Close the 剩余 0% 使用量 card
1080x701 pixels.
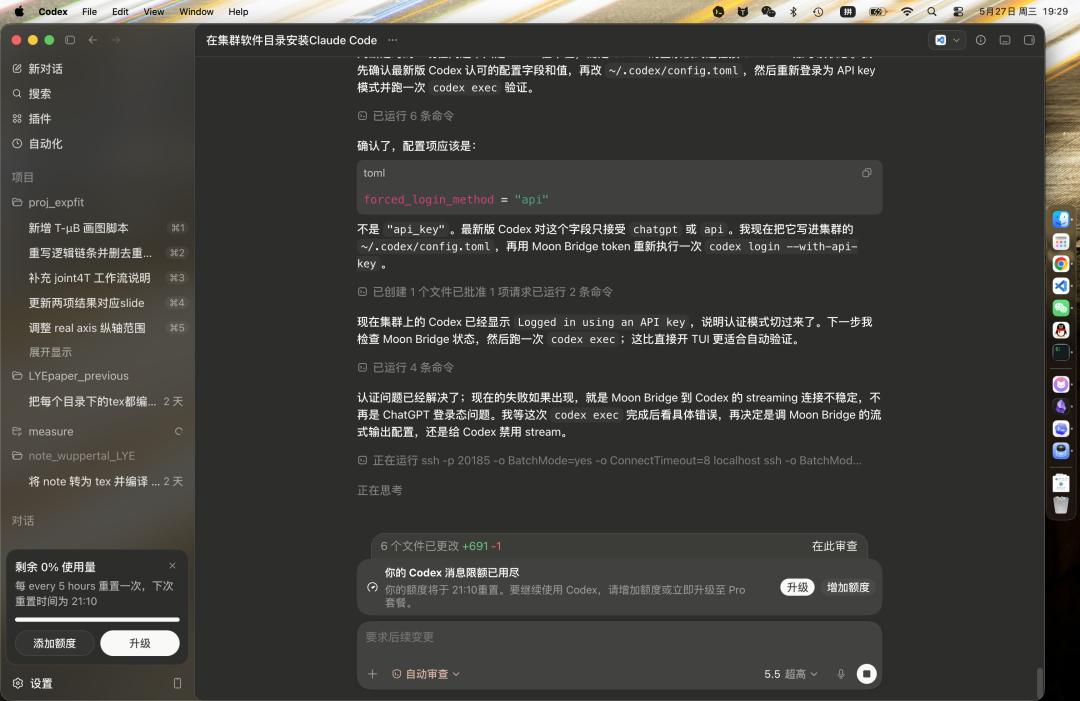pos(172,565)
